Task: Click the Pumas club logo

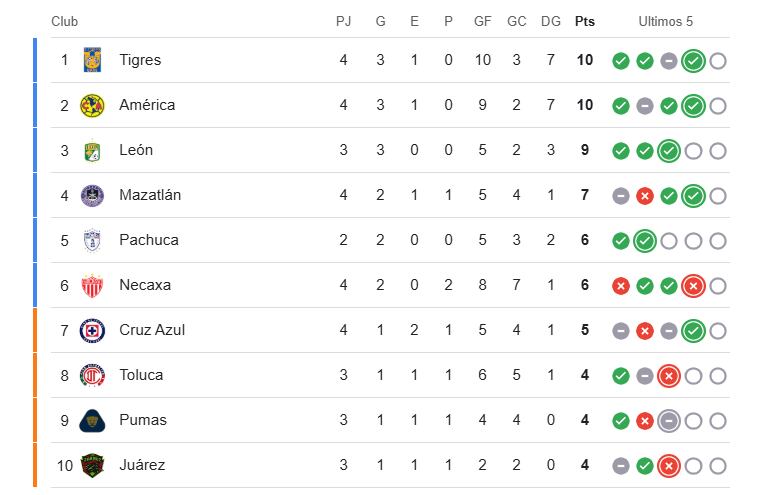Action: coord(92,420)
